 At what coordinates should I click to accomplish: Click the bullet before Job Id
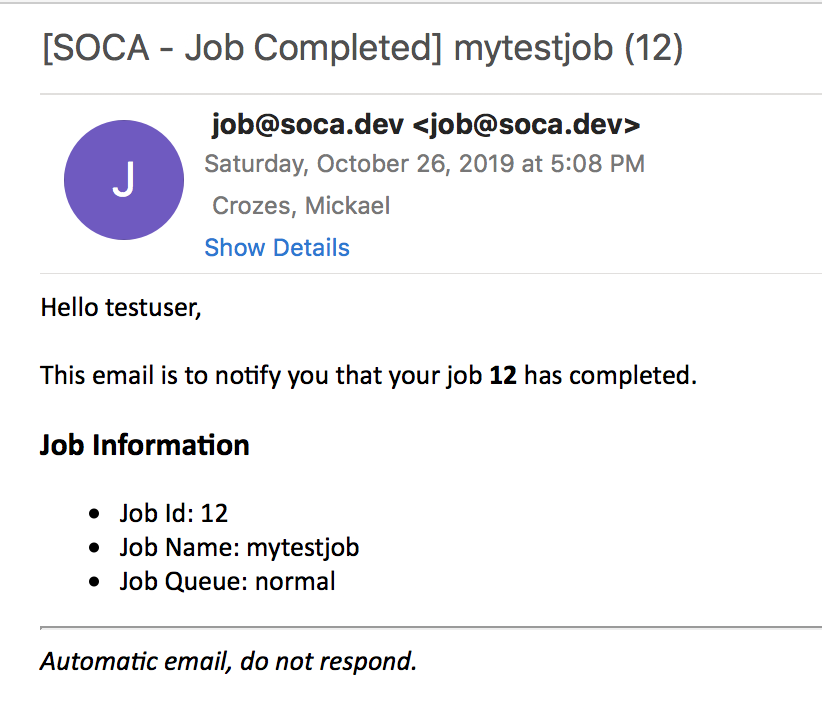pos(95,515)
